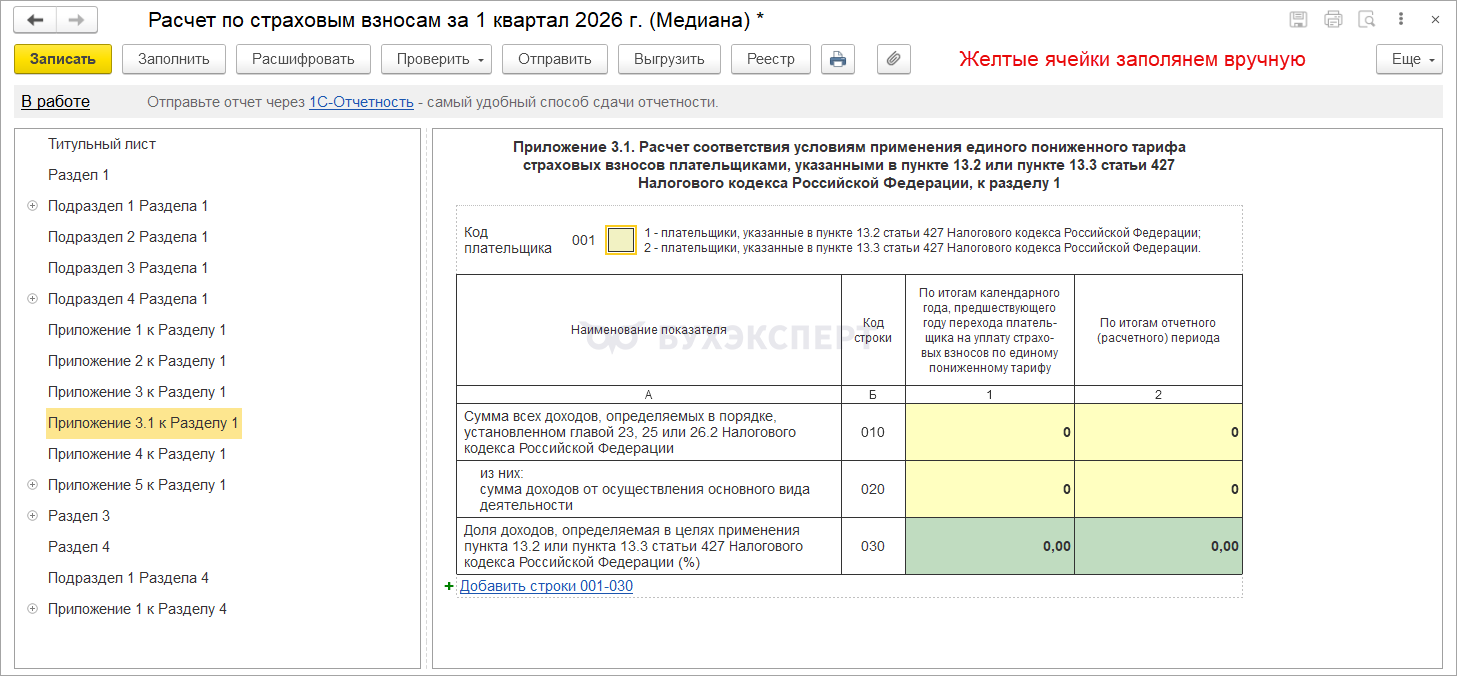This screenshot has width=1457, height=676.
Task: Open Приложение 4 к Разделу 1
Action: pyautogui.click(x=137, y=454)
